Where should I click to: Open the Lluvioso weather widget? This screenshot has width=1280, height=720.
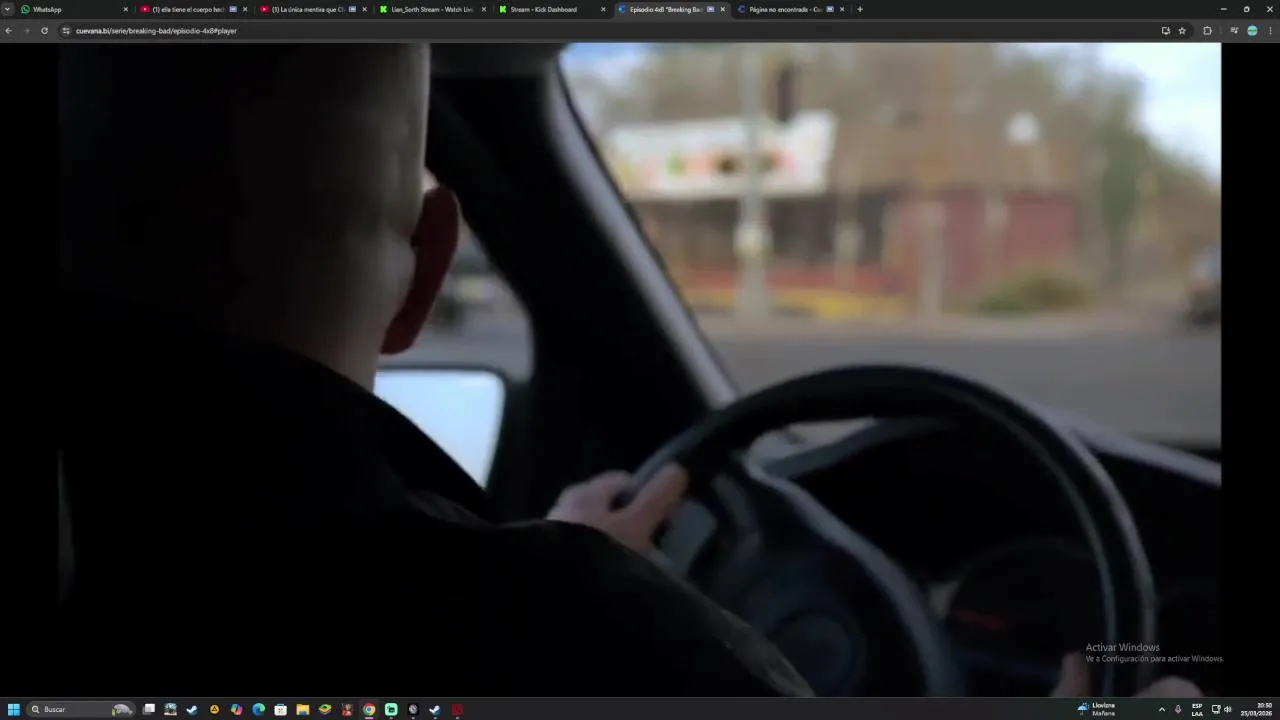point(1097,709)
